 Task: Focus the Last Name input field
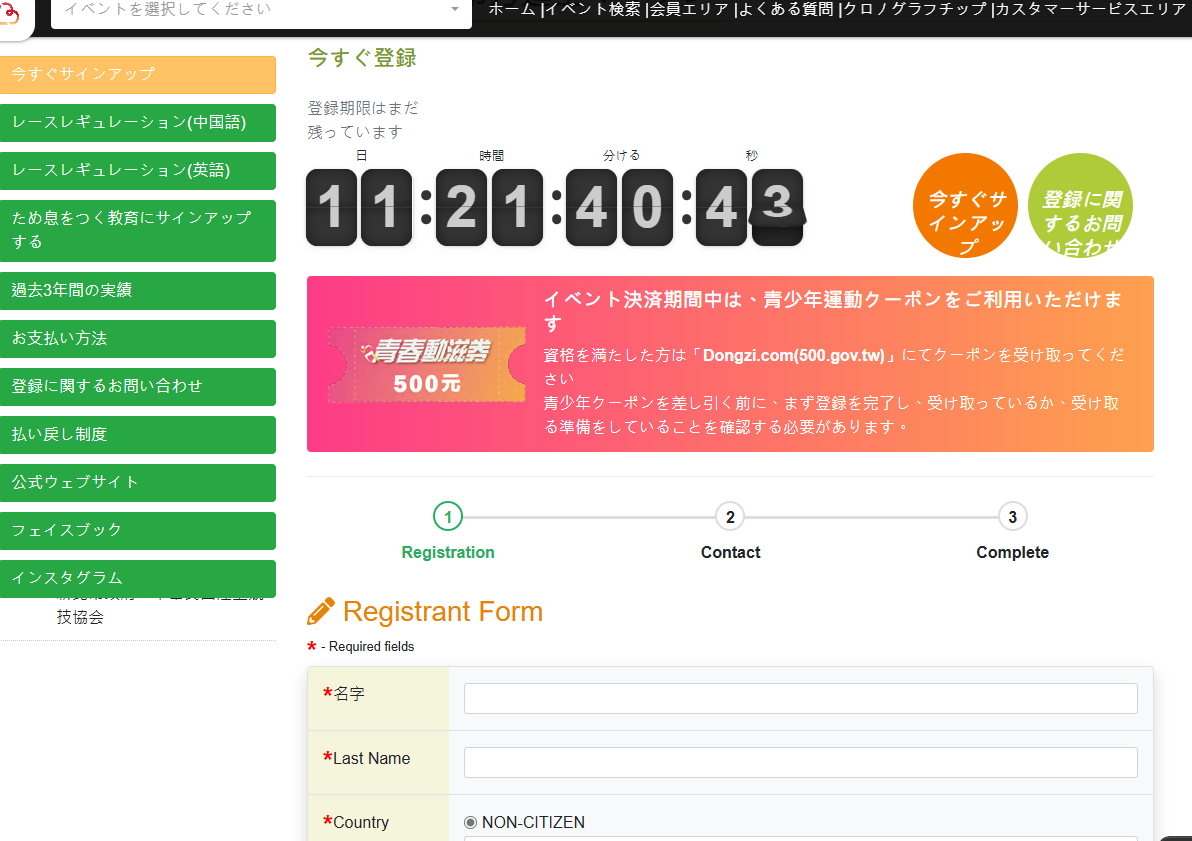point(800,762)
